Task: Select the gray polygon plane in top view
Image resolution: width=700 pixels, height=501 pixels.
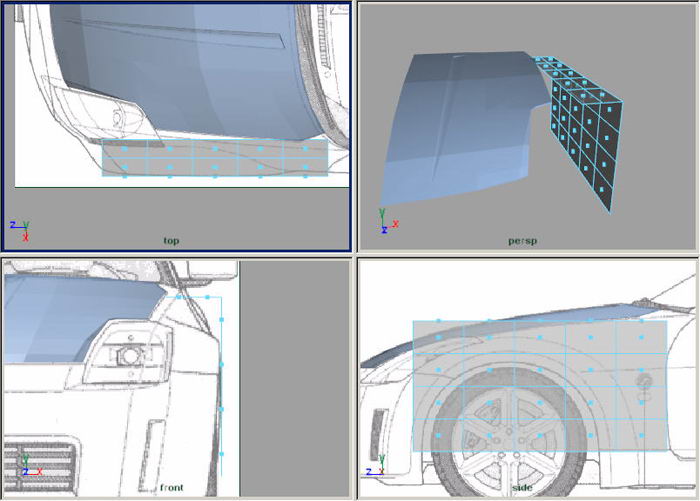Action: [x=215, y=158]
